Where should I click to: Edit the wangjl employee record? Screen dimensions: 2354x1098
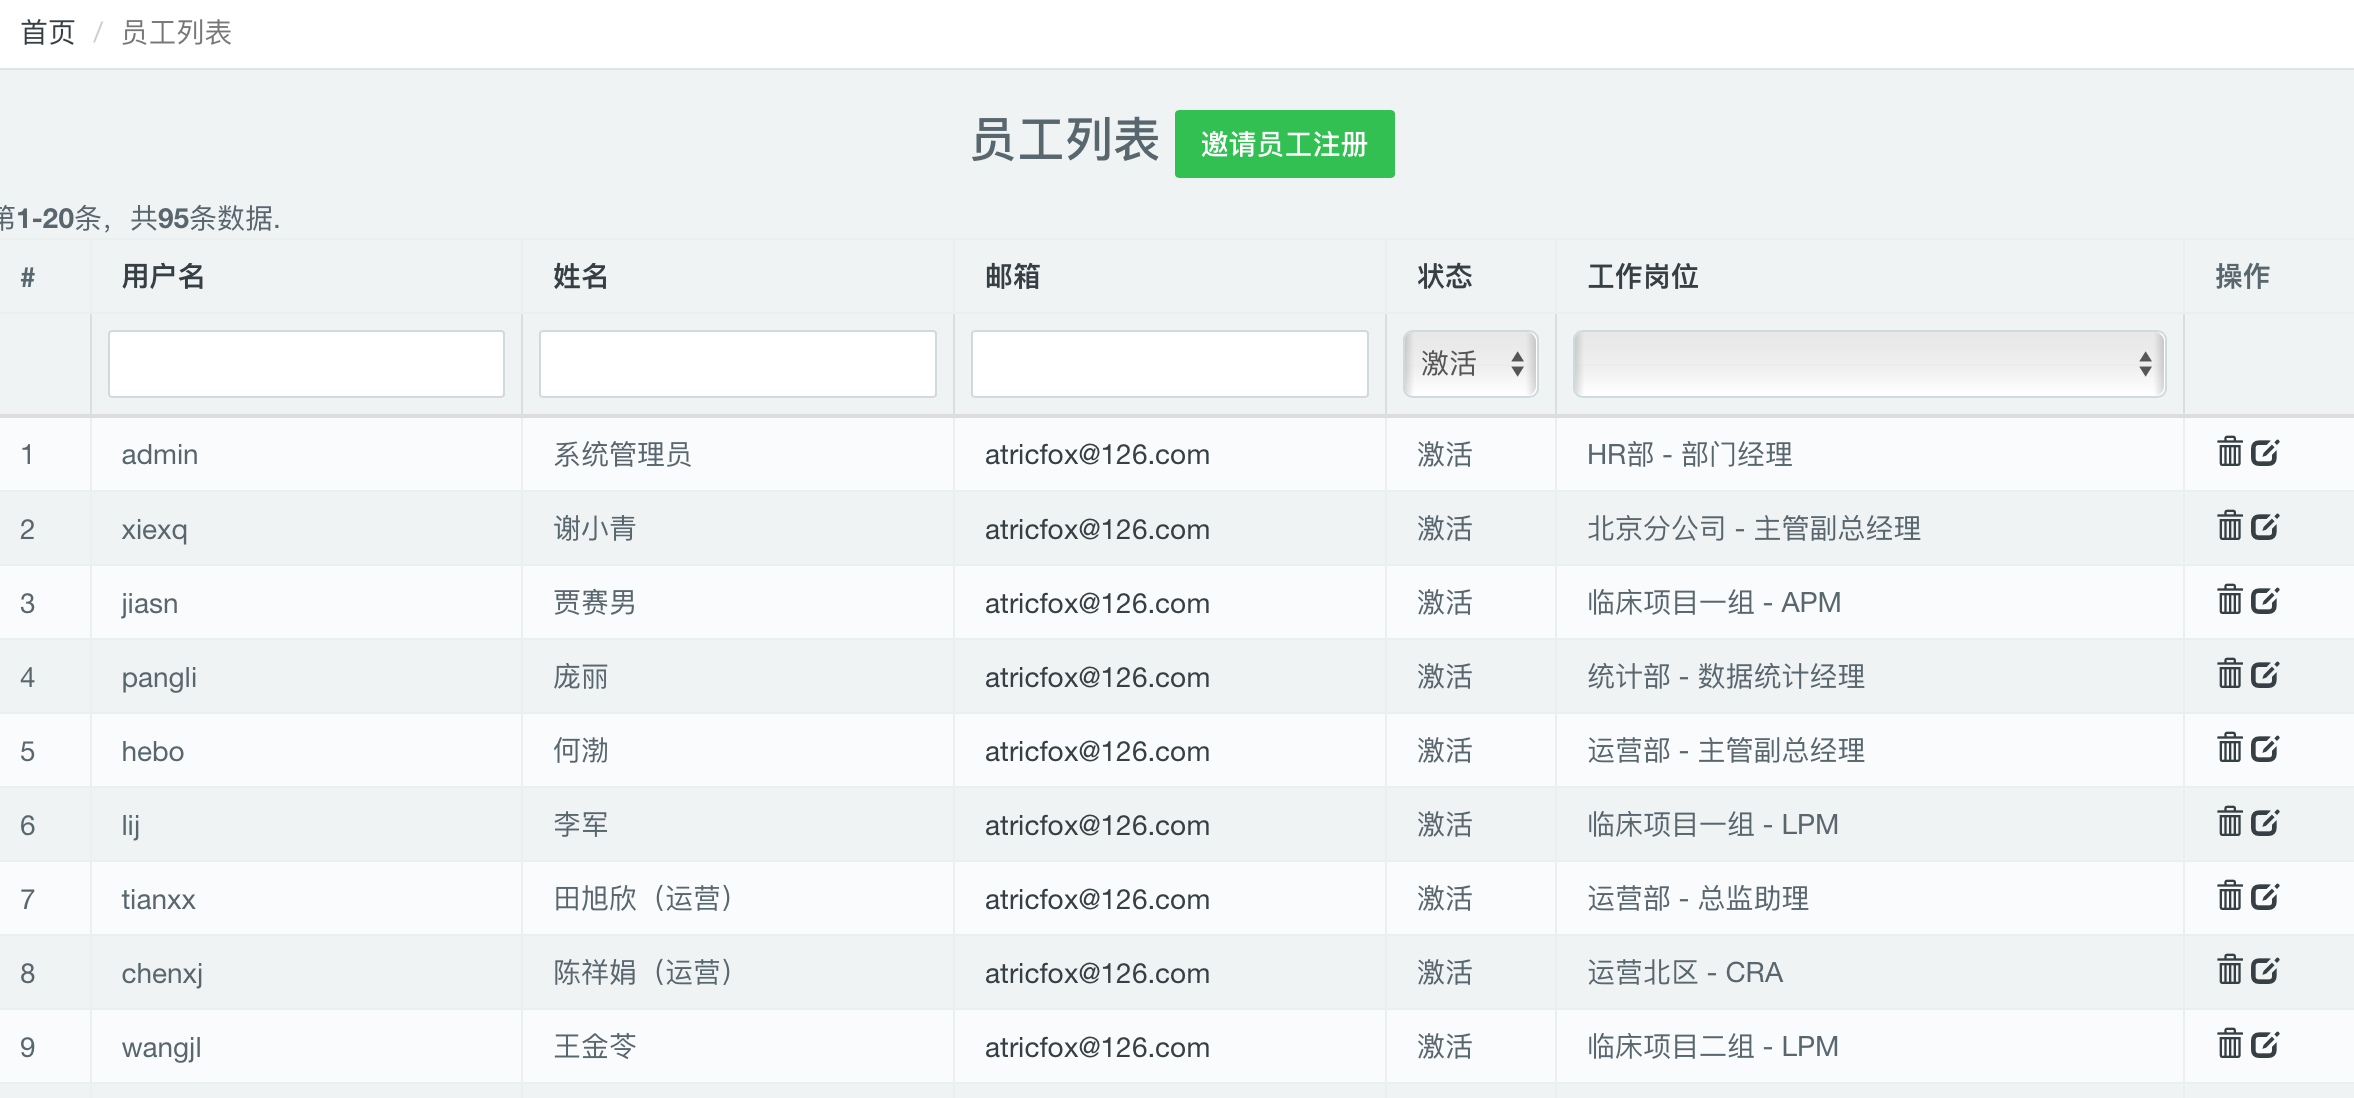pos(2265,1044)
